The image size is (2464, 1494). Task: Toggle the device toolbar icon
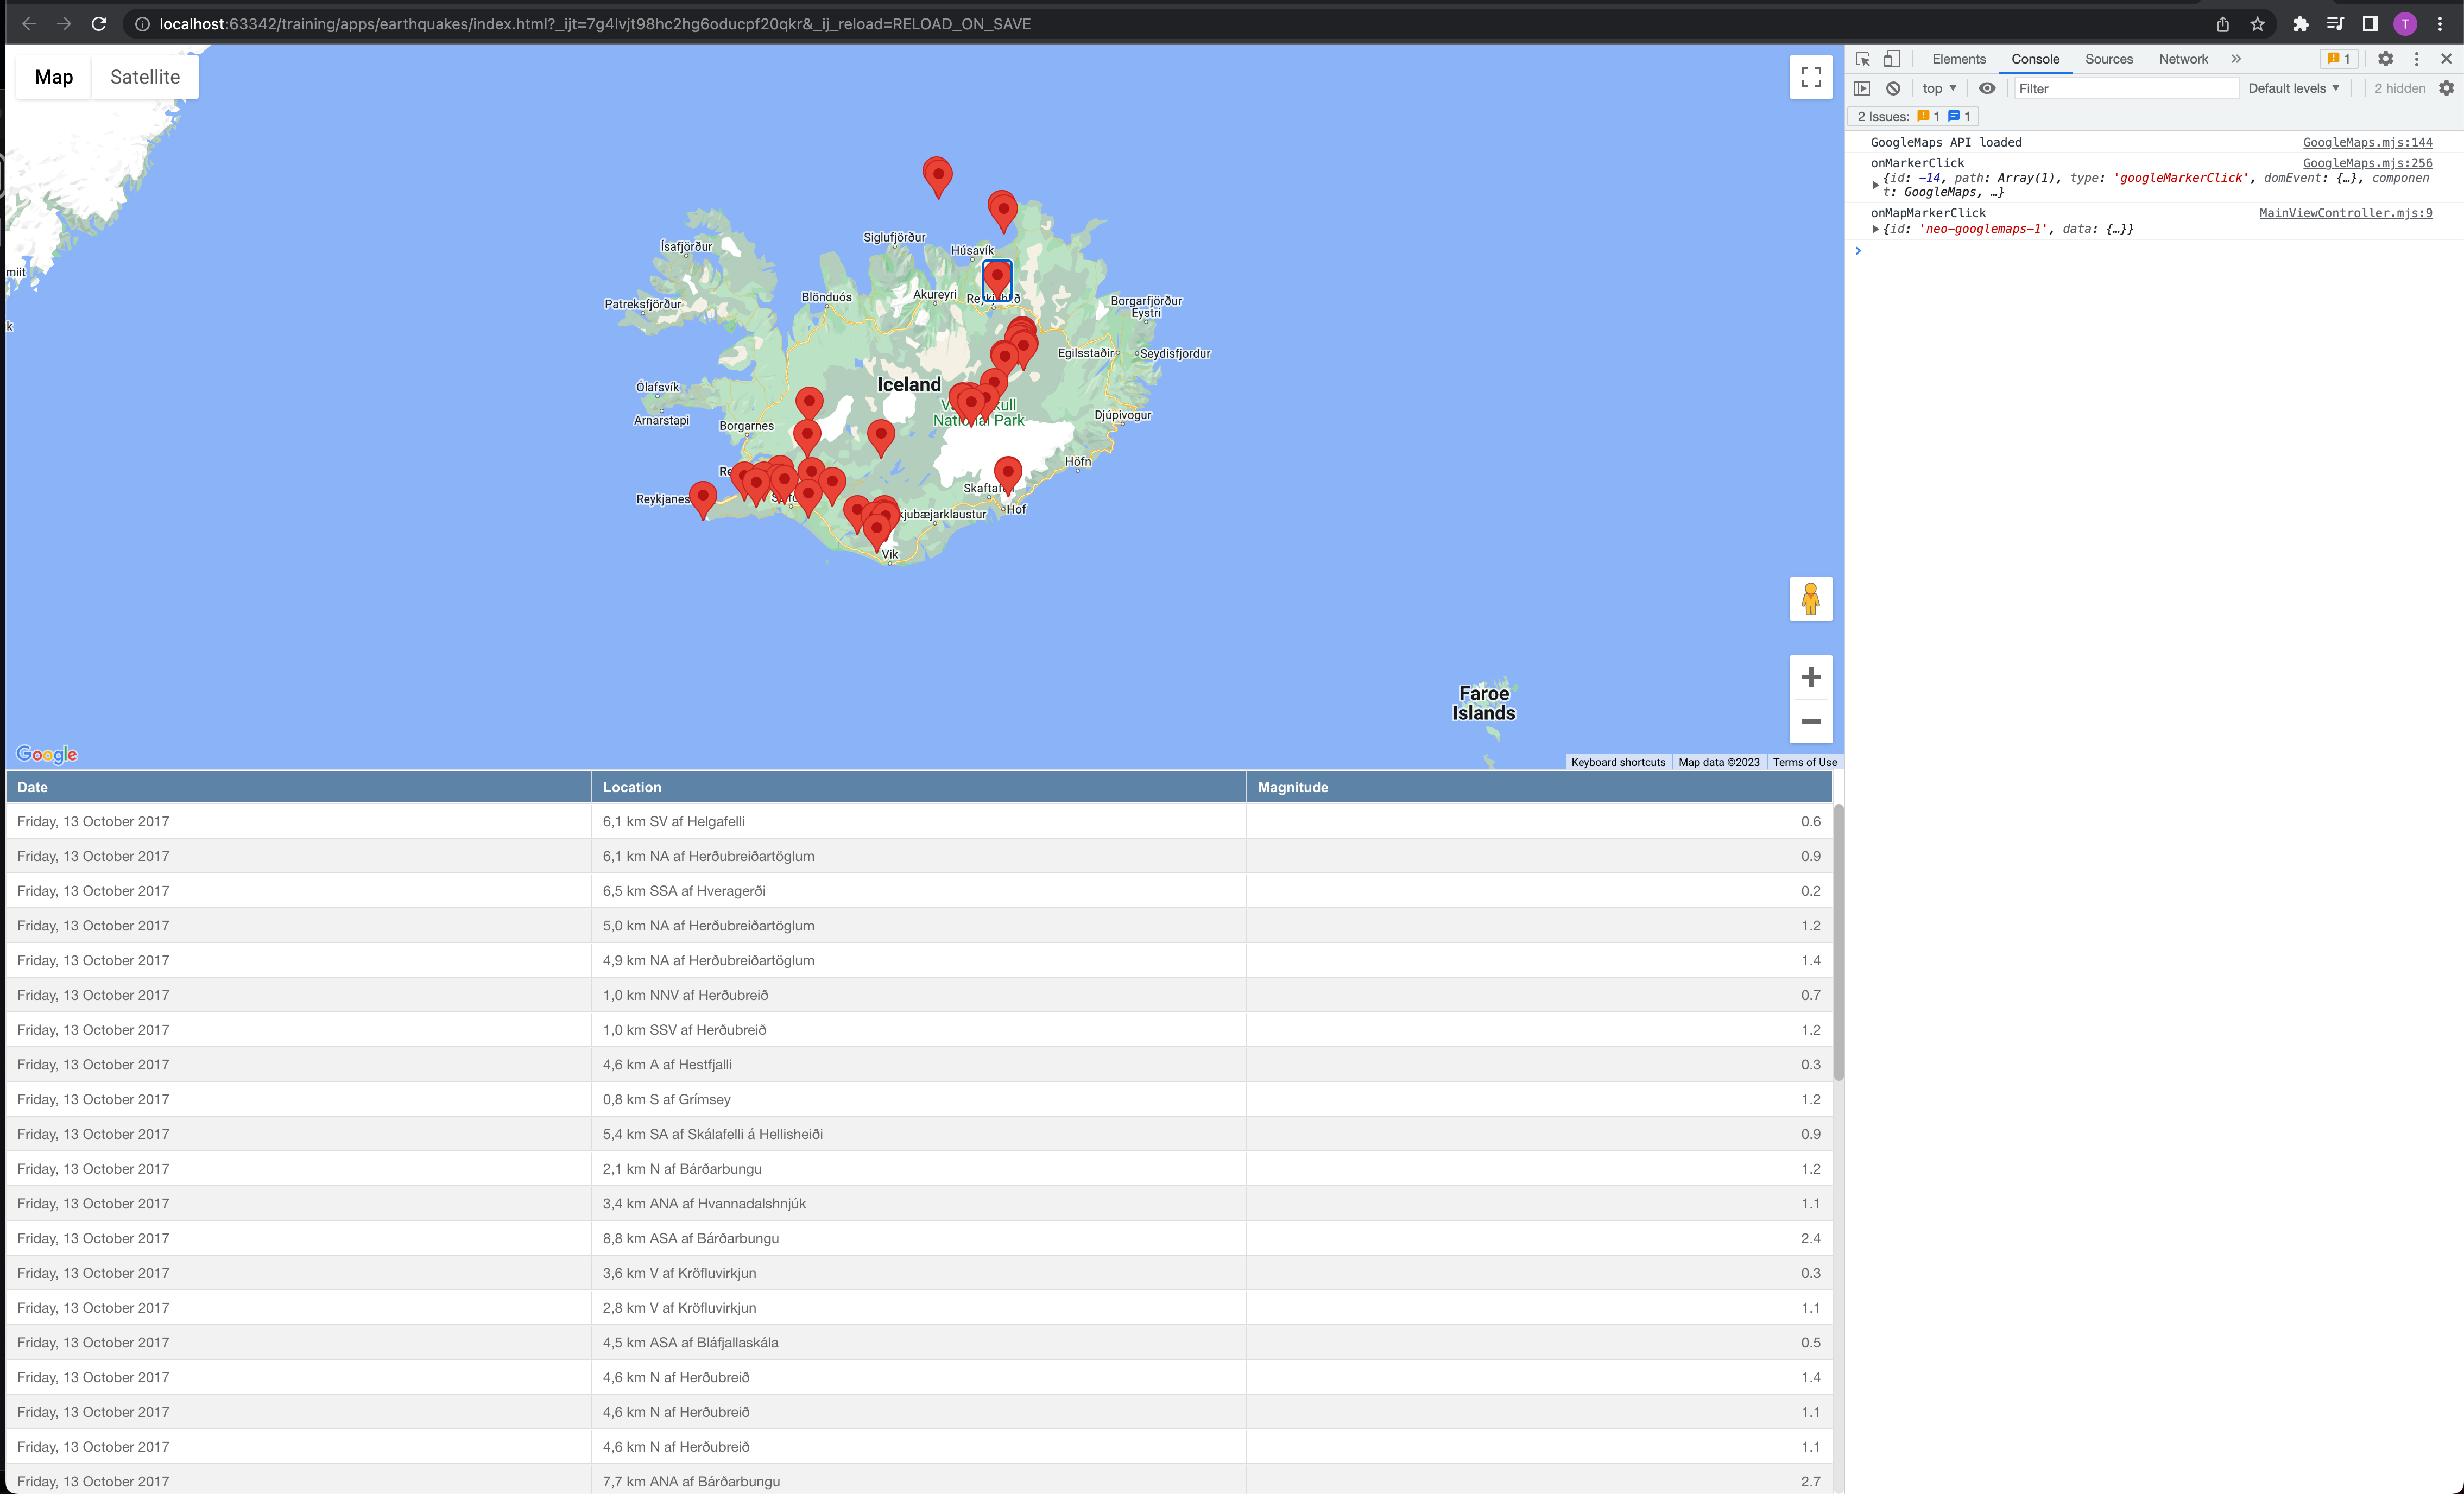(x=1891, y=59)
